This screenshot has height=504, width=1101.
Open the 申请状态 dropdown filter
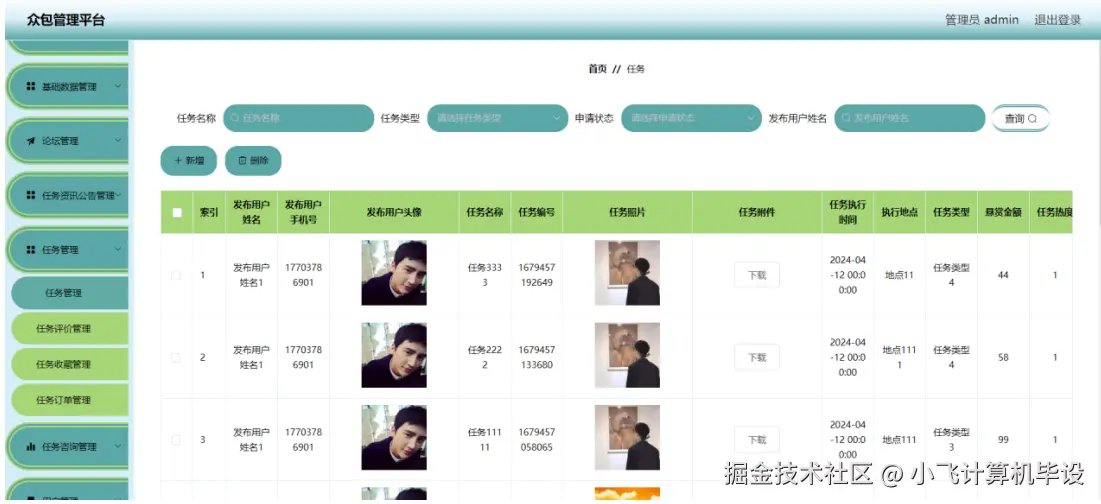692,119
